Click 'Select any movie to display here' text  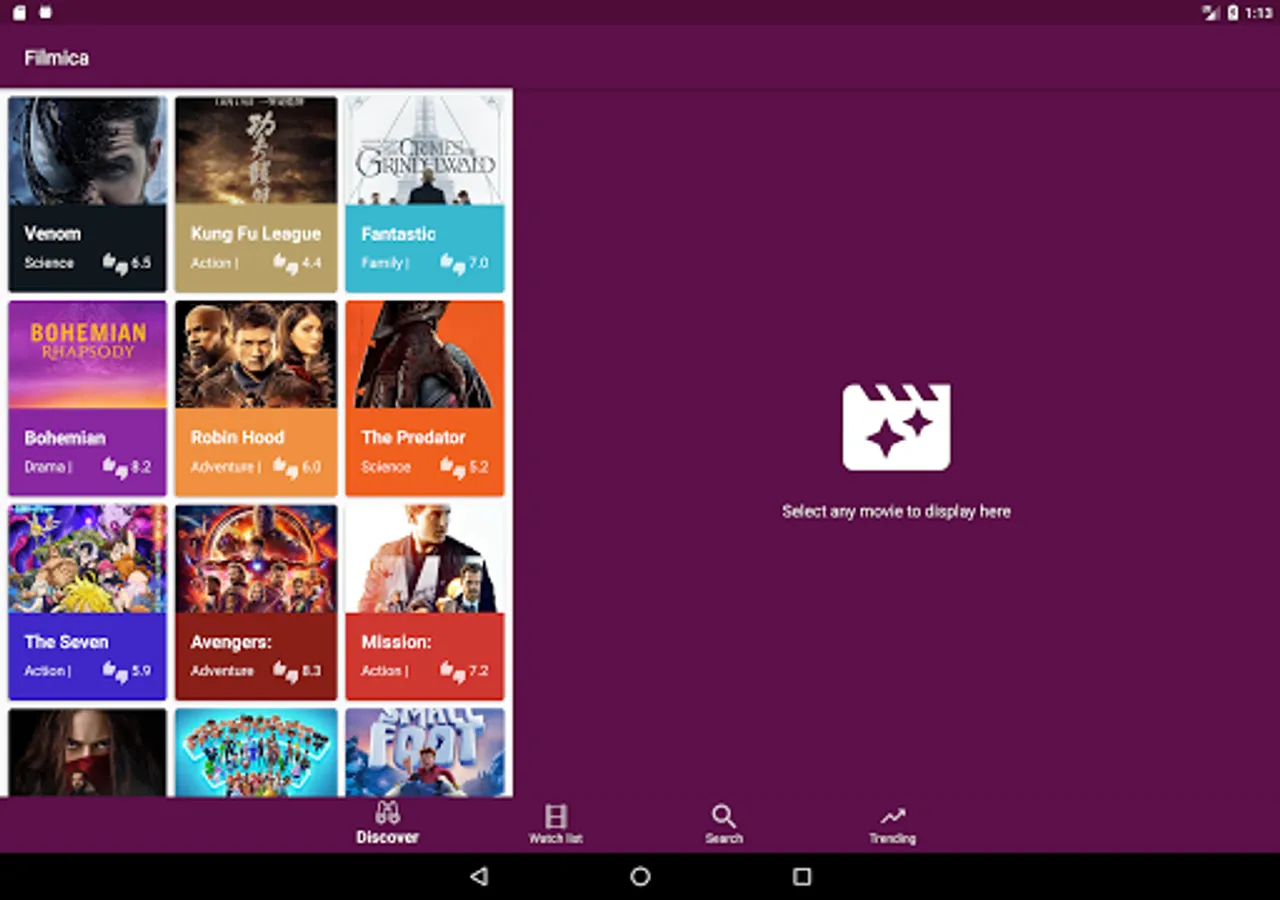tap(896, 511)
